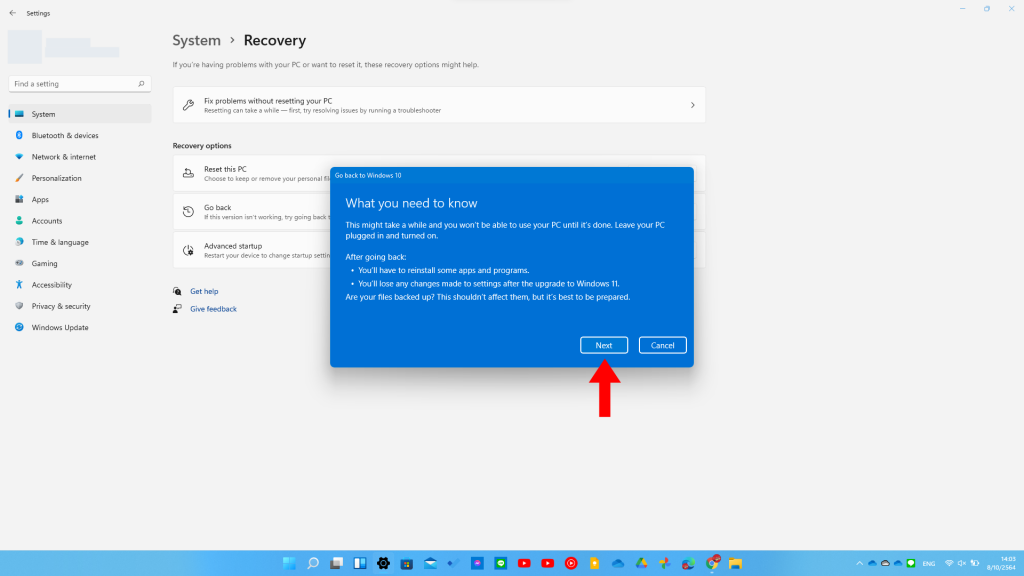
Task: Open the Apps settings category
Action: click(x=80, y=199)
